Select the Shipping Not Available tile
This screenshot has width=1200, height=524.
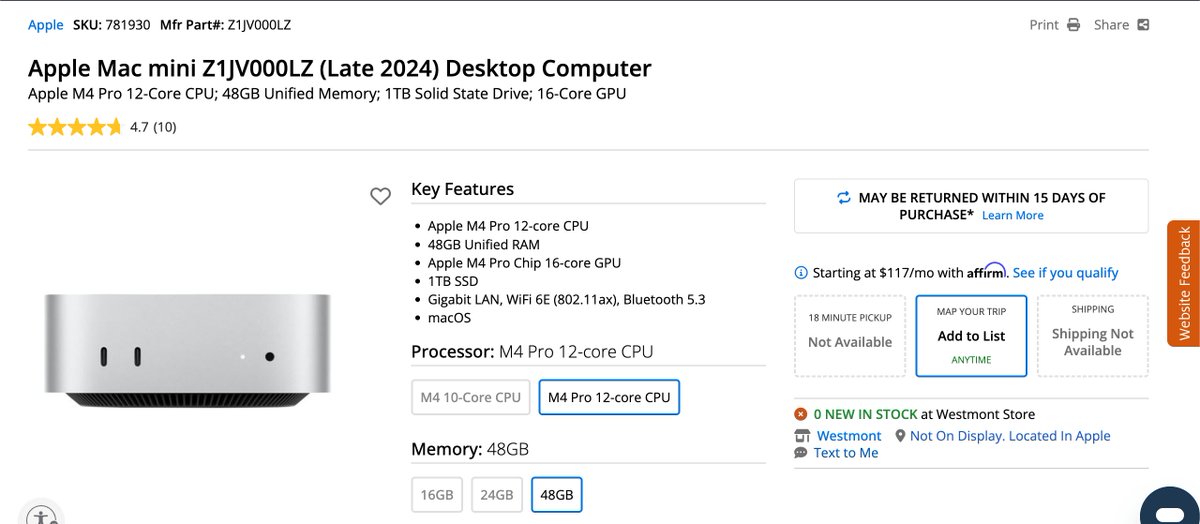[x=1093, y=335]
